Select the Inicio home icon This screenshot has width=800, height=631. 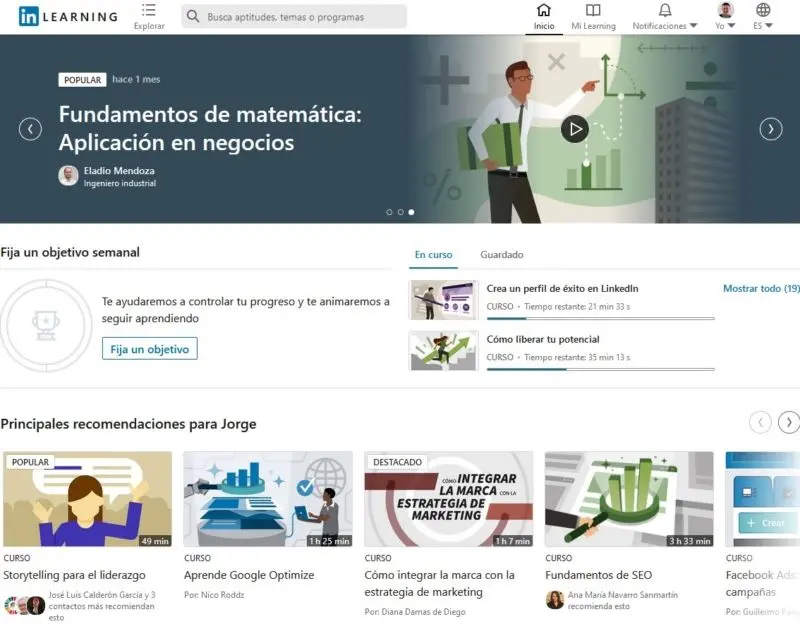tap(543, 11)
